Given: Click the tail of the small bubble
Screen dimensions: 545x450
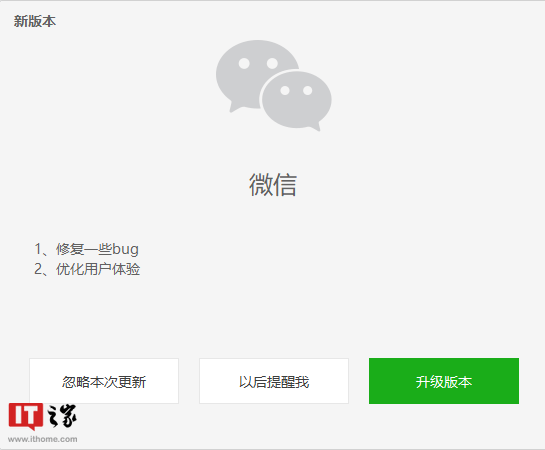Looking at the screenshot, I should (x=315, y=127).
